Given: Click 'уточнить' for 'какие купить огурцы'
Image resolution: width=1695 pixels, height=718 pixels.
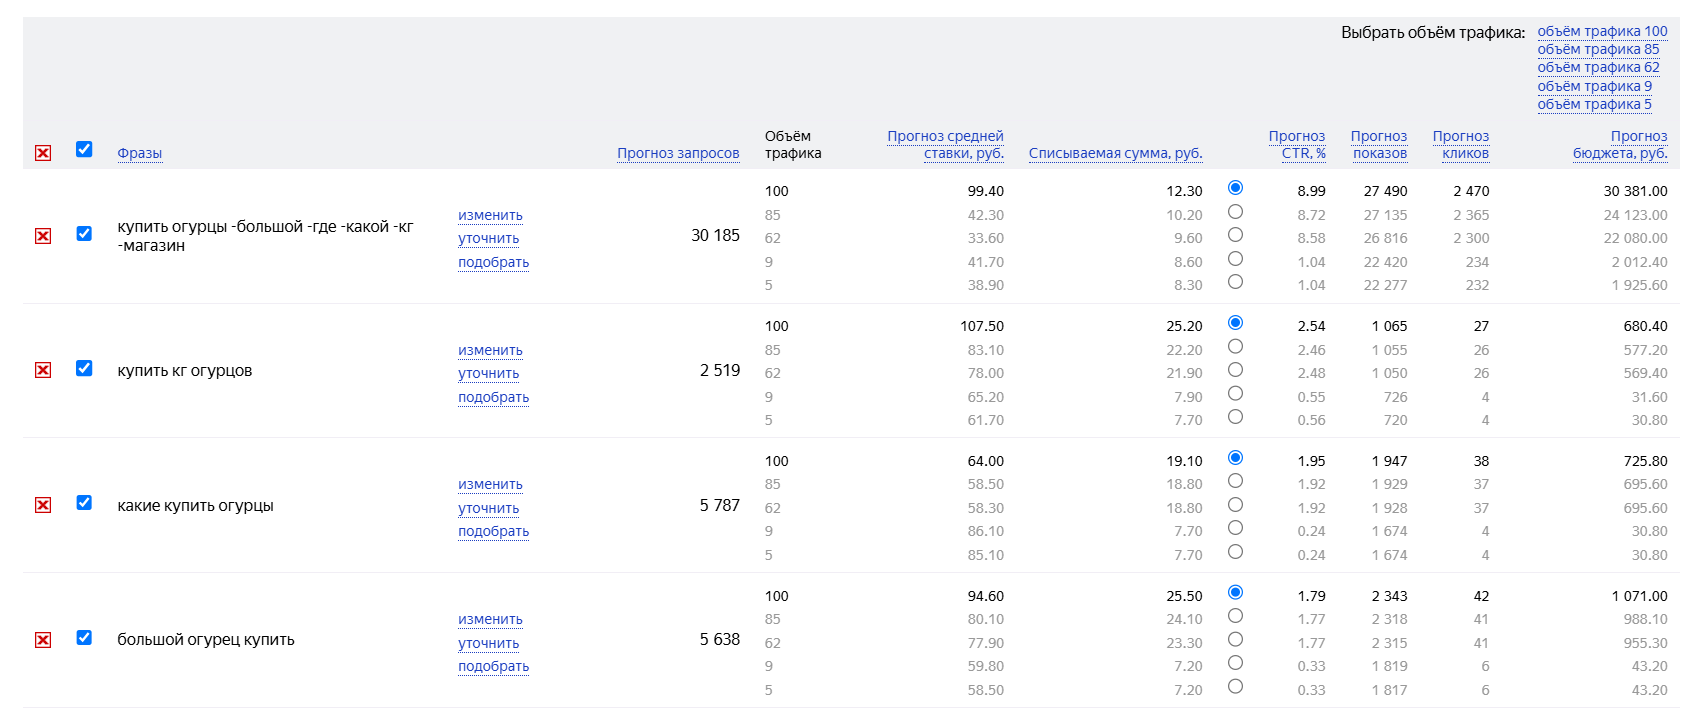Looking at the screenshot, I should tap(488, 508).
